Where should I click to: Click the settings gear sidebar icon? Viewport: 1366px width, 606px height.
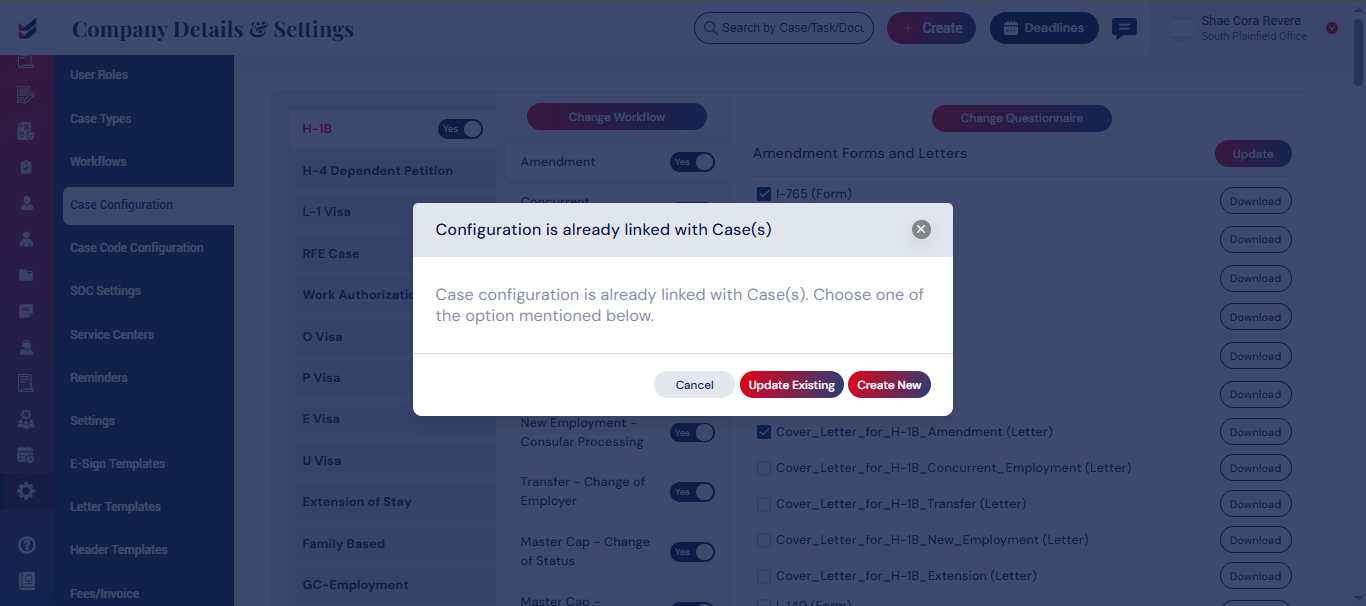click(26, 491)
